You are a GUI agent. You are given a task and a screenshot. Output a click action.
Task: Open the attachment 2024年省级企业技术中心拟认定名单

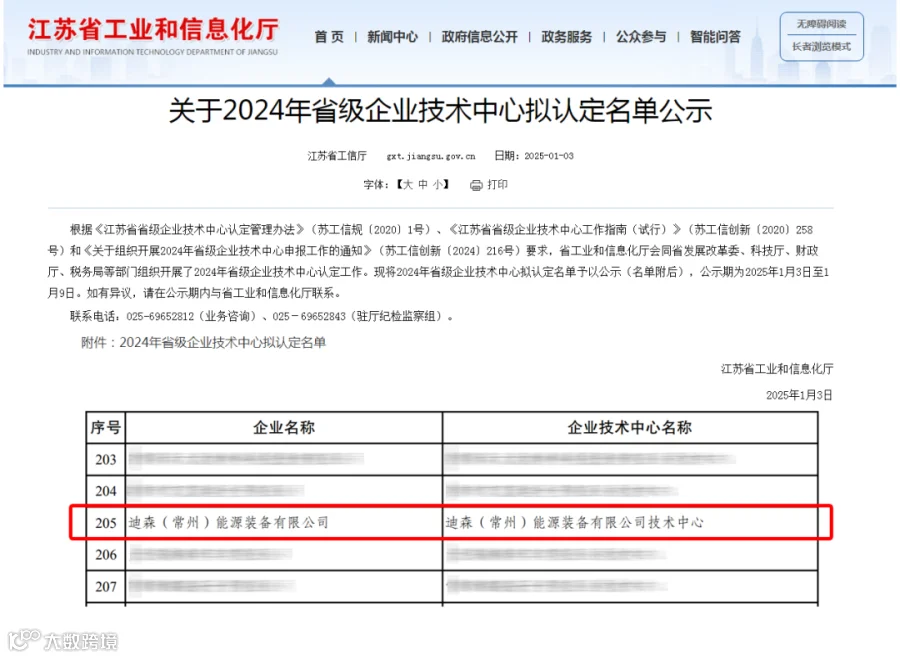click(223, 343)
